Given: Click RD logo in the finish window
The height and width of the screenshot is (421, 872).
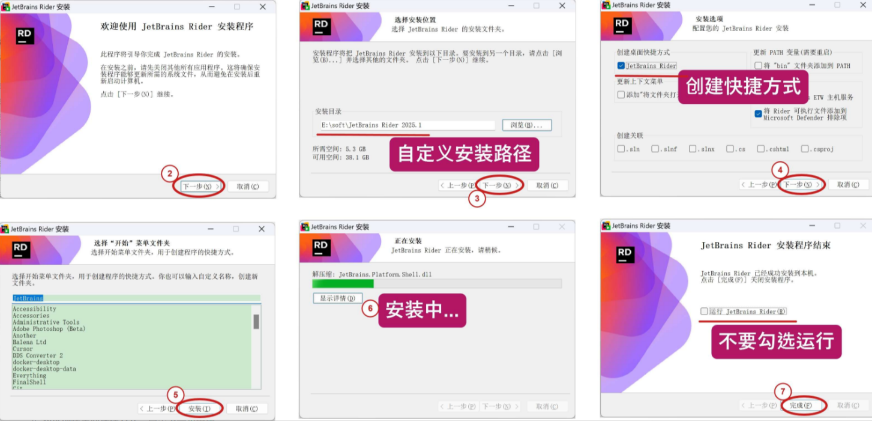Looking at the screenshot, I should point(625,254).
